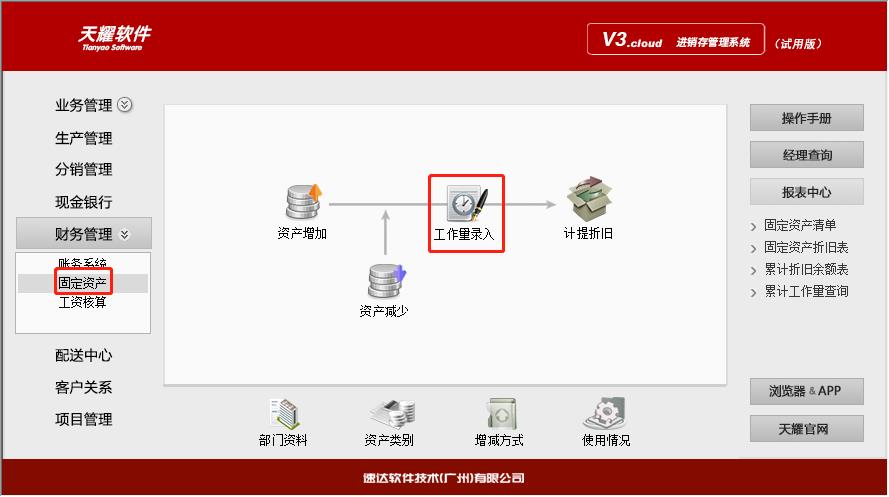Expand the 固定资产清单 report arrow
This screenshot has width=889, height=497.
753,227
